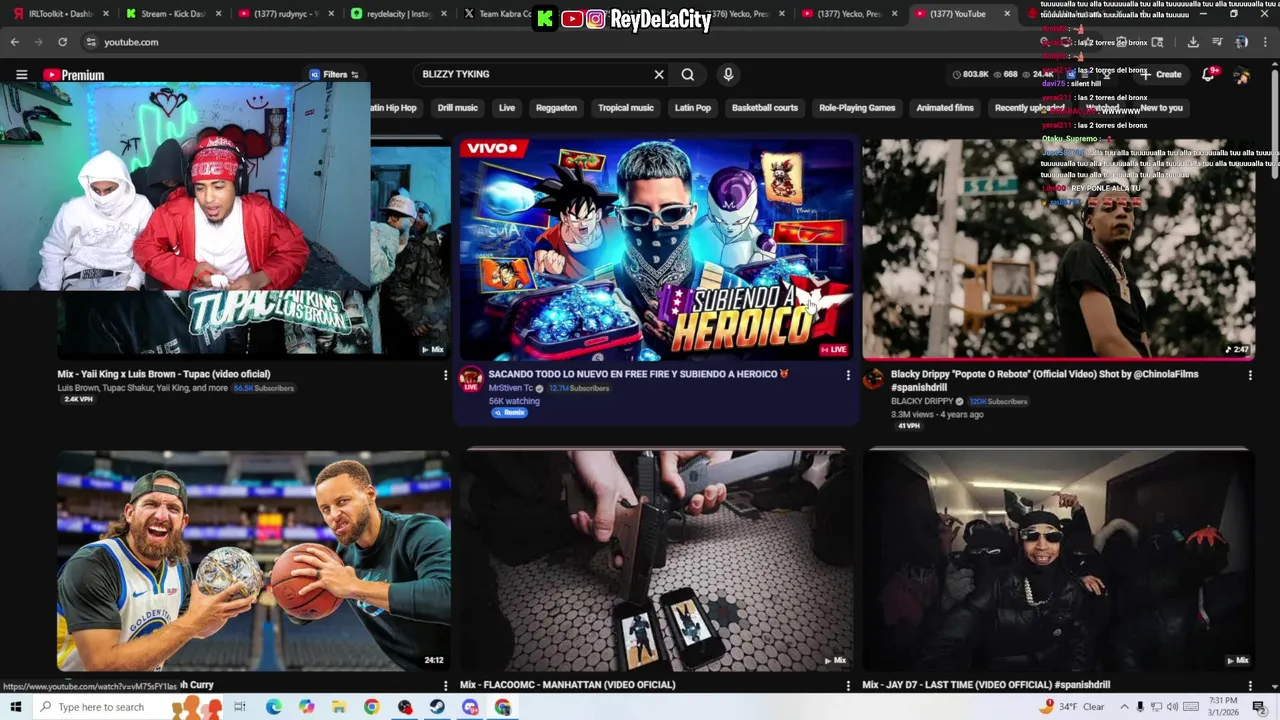This screenshot has width=1280, height=720.
Task: Select the Basketball courts chip
Action: point(765,108)
